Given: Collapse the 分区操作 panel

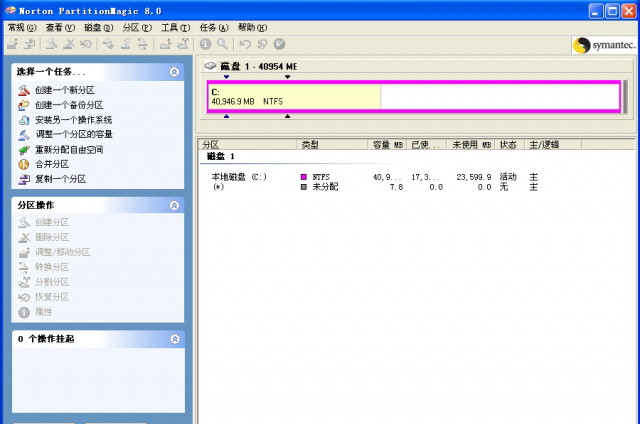Looking at the screenshot, I should 174,205.
